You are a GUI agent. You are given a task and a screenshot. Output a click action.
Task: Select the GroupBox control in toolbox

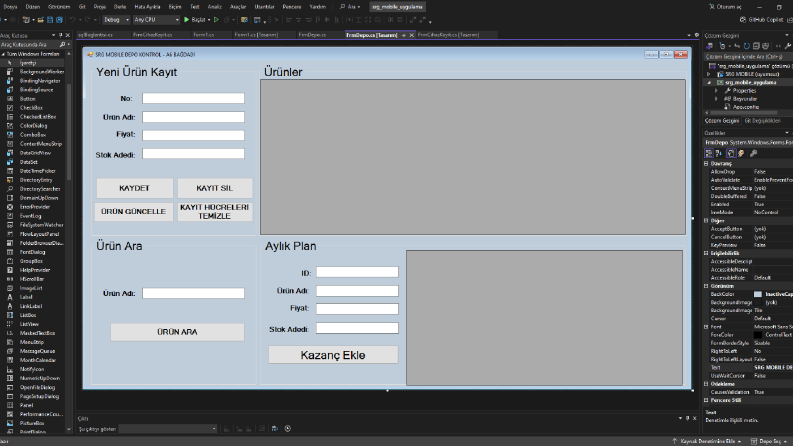point(33,261)
